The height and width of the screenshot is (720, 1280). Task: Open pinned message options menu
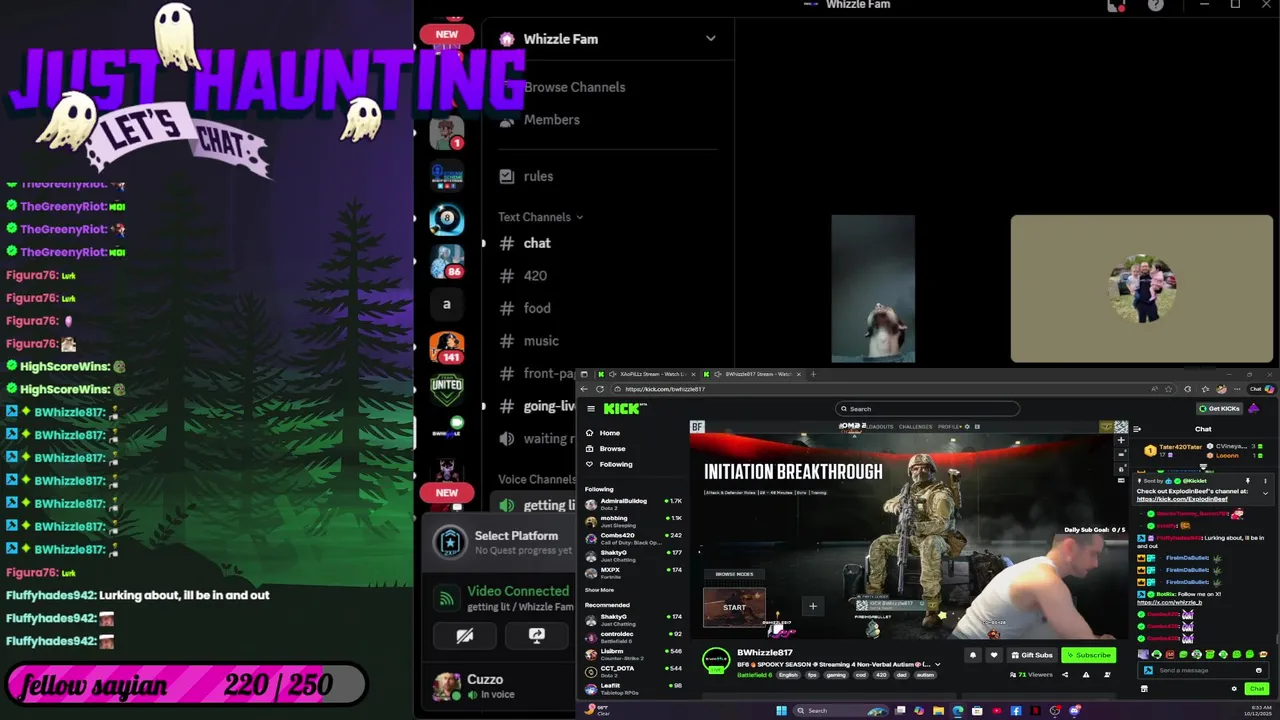tap(1265, 481)
